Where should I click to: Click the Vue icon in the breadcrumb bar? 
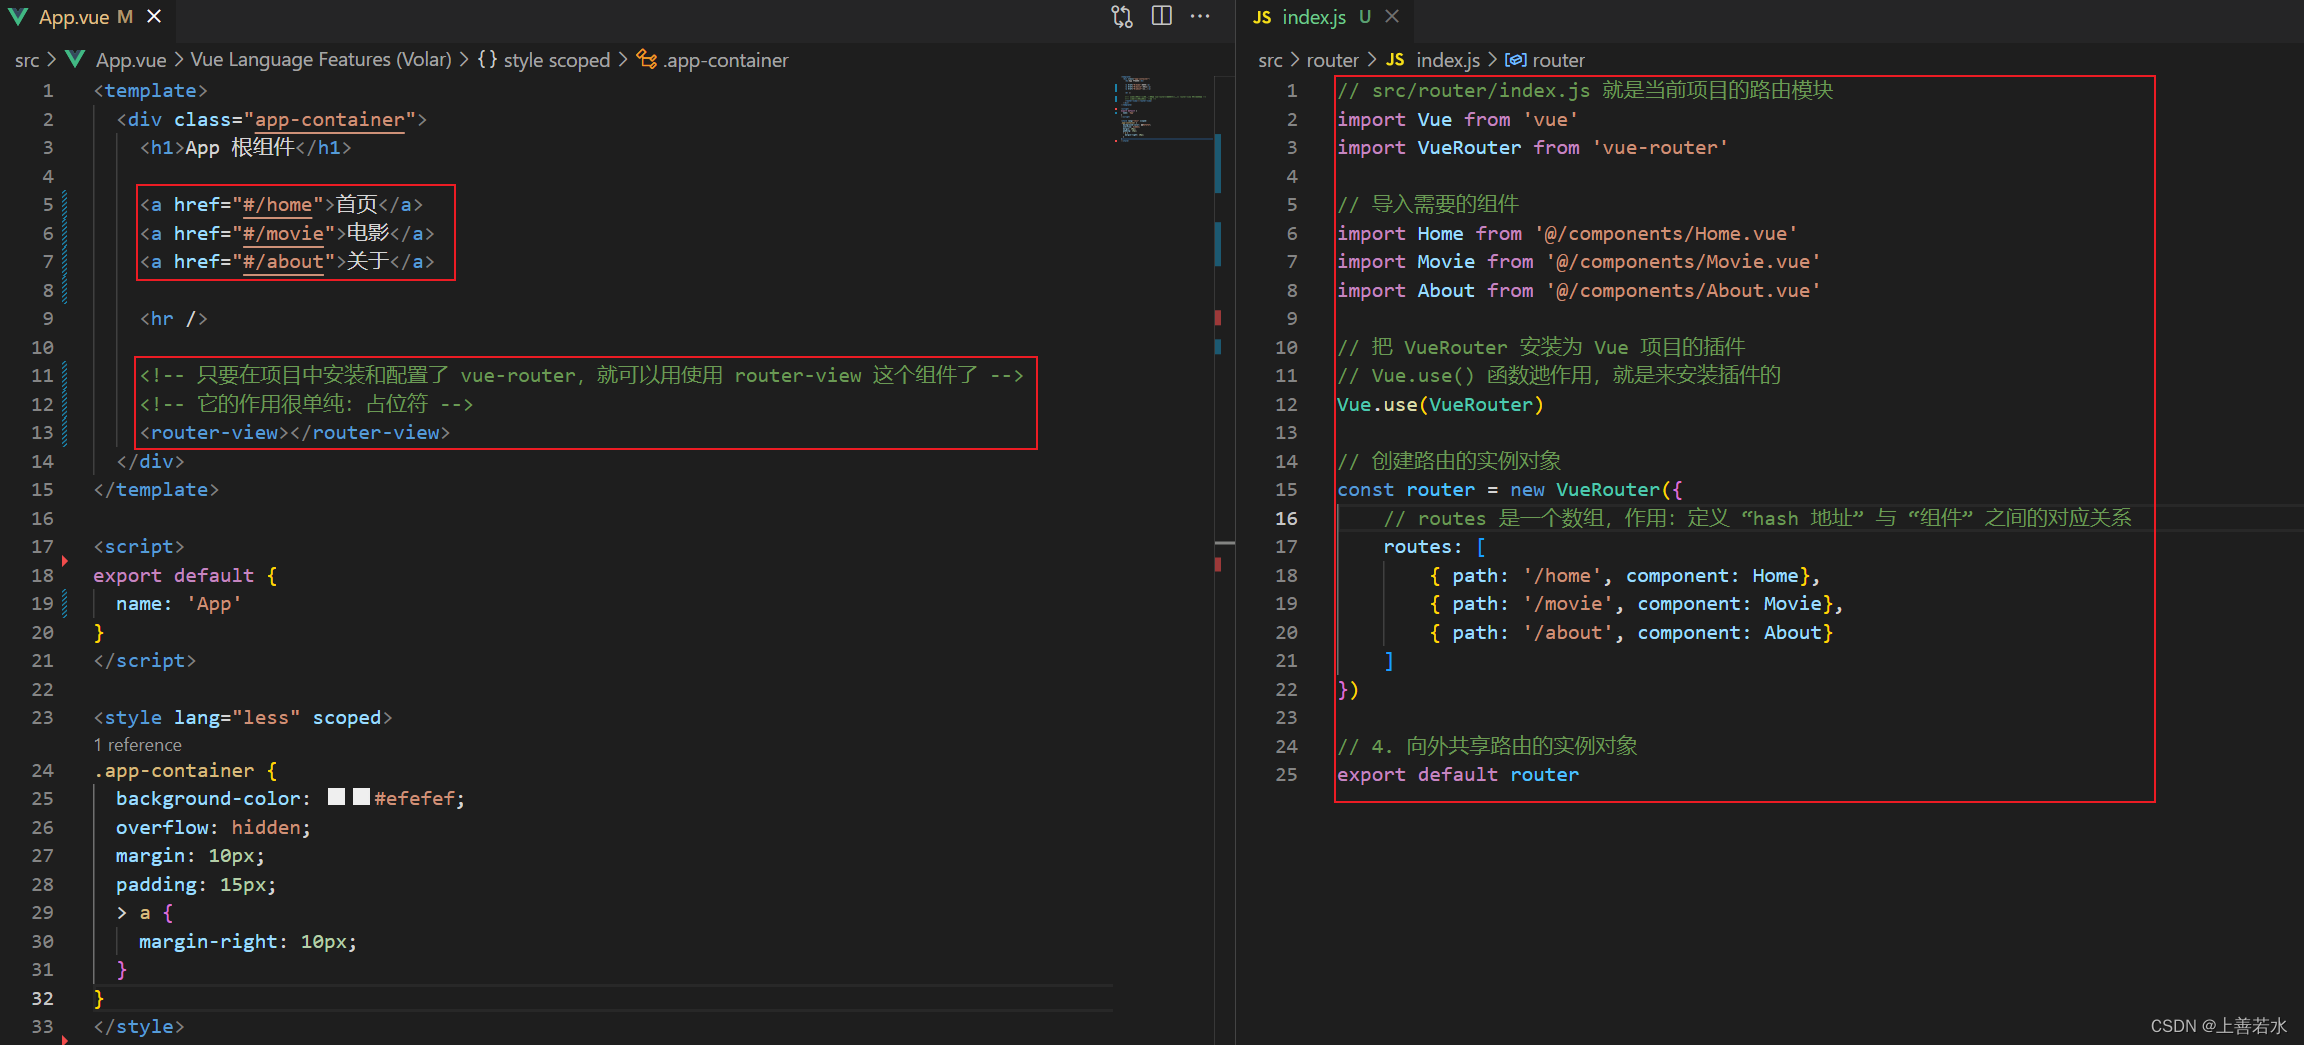(x=75, y=60)
